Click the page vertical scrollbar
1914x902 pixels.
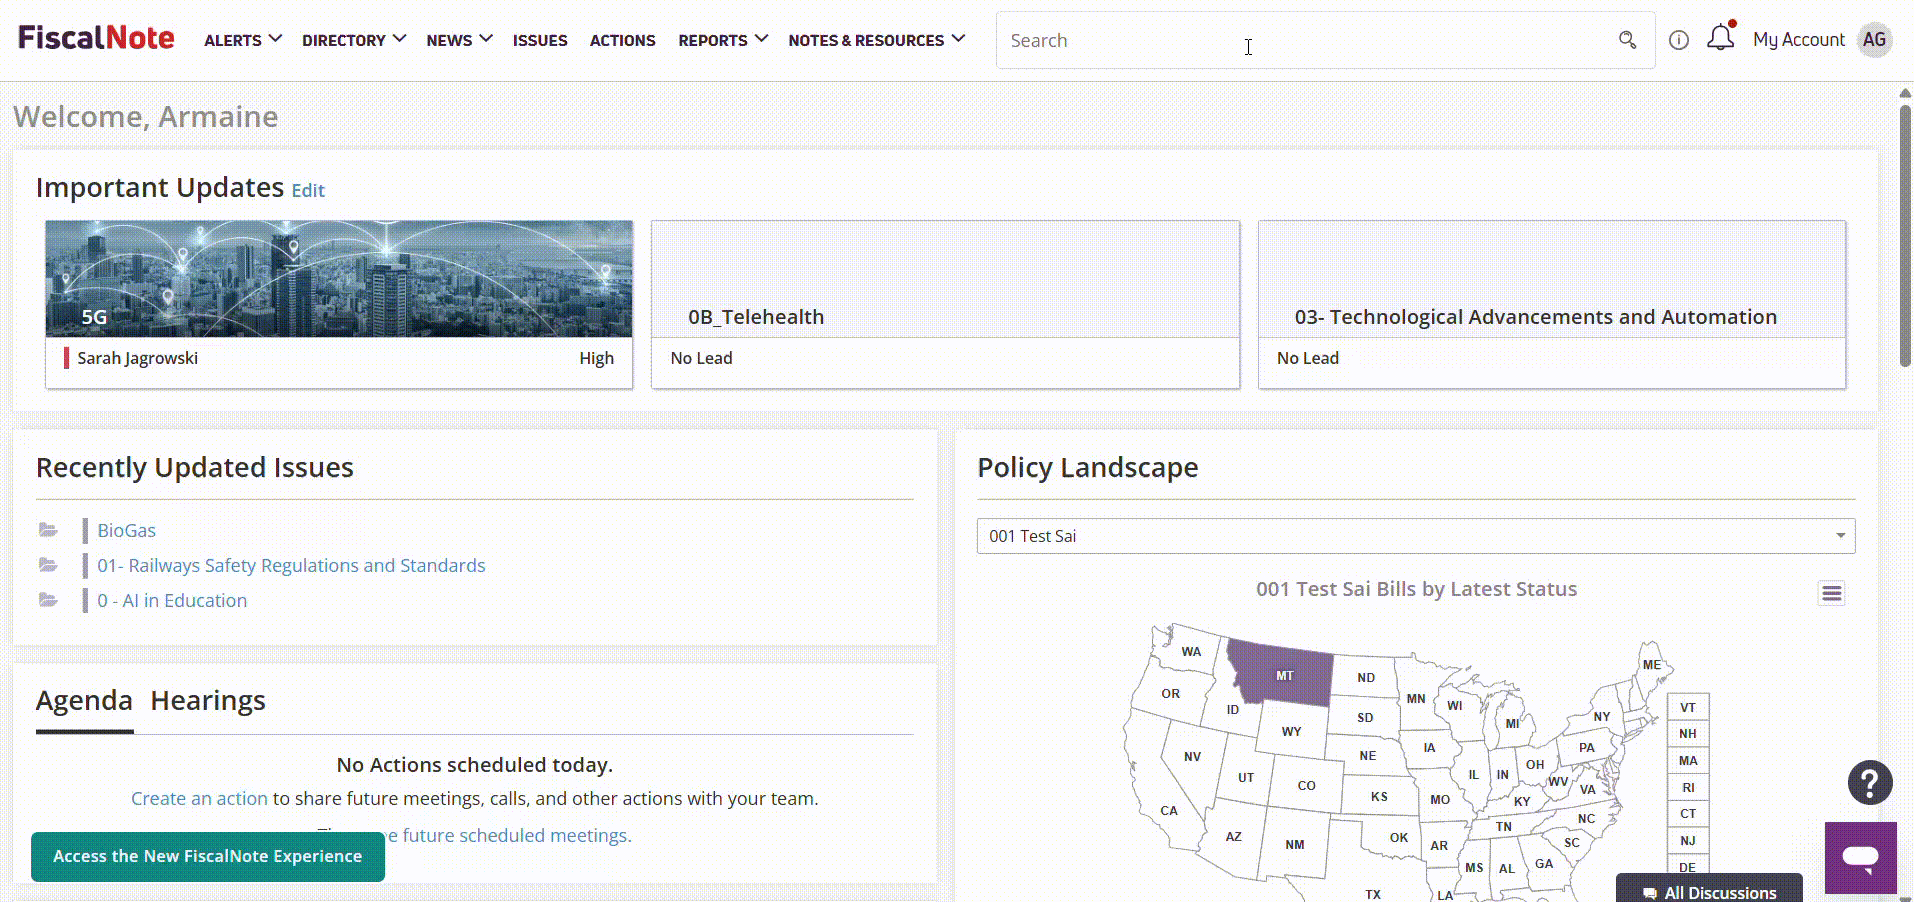1905,235
